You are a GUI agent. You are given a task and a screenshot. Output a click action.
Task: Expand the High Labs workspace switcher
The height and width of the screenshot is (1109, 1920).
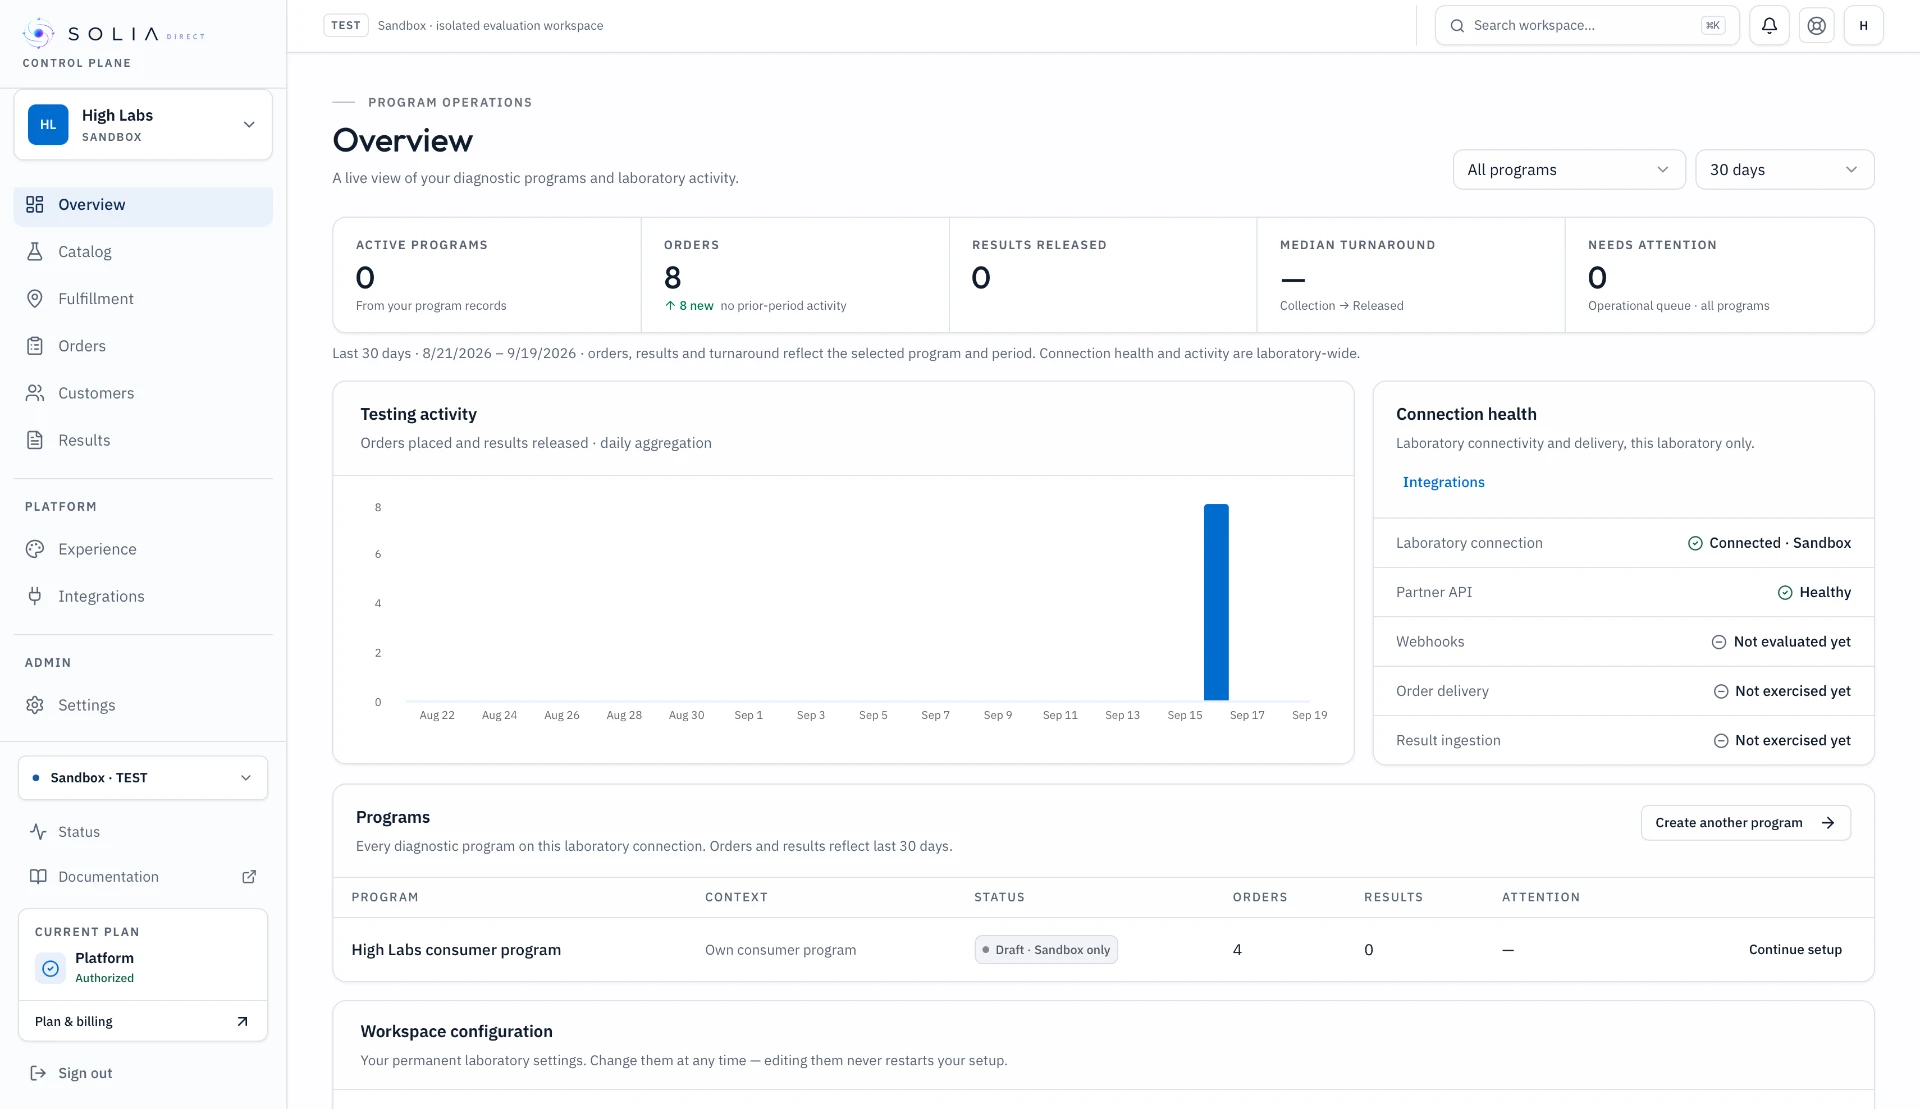pos(143,125)
